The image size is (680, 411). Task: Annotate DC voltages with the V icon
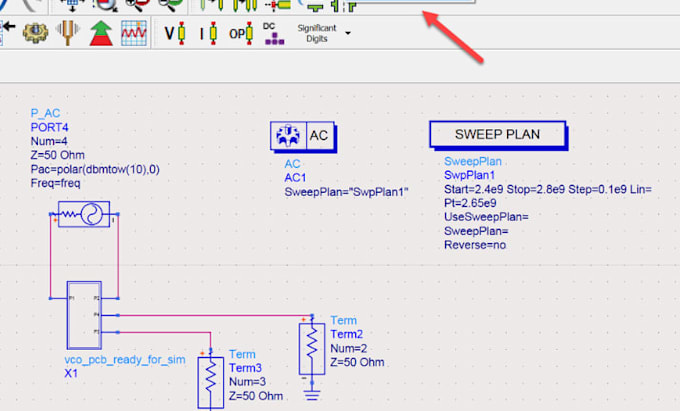(175, 33)
